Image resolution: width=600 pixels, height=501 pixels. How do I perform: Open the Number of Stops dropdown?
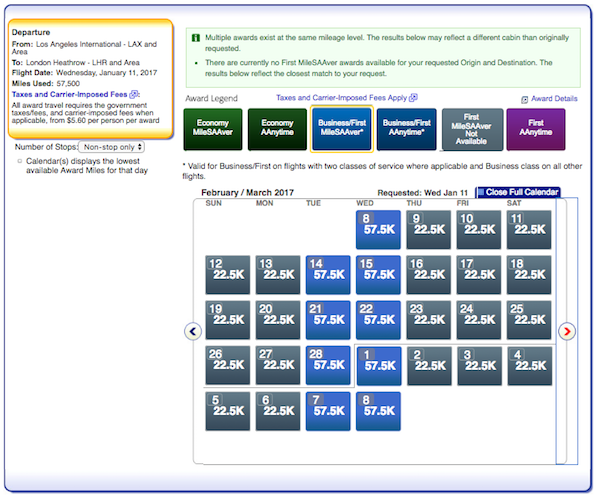111,147
